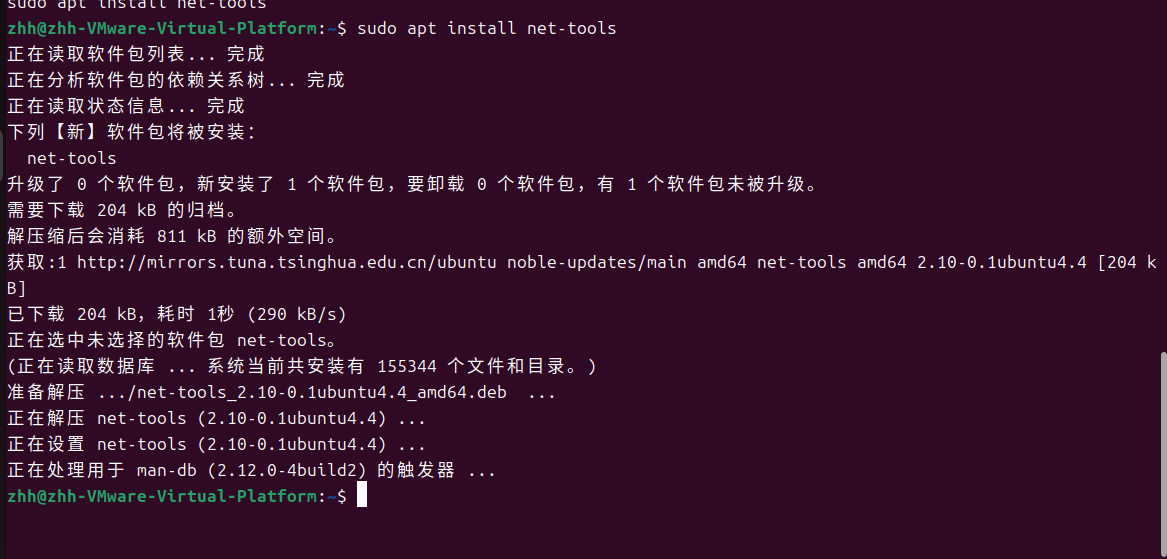Click the '正在读取软件包列表' output line
The height and width of the screenshot is (559, 1167).
click(136, 54)
